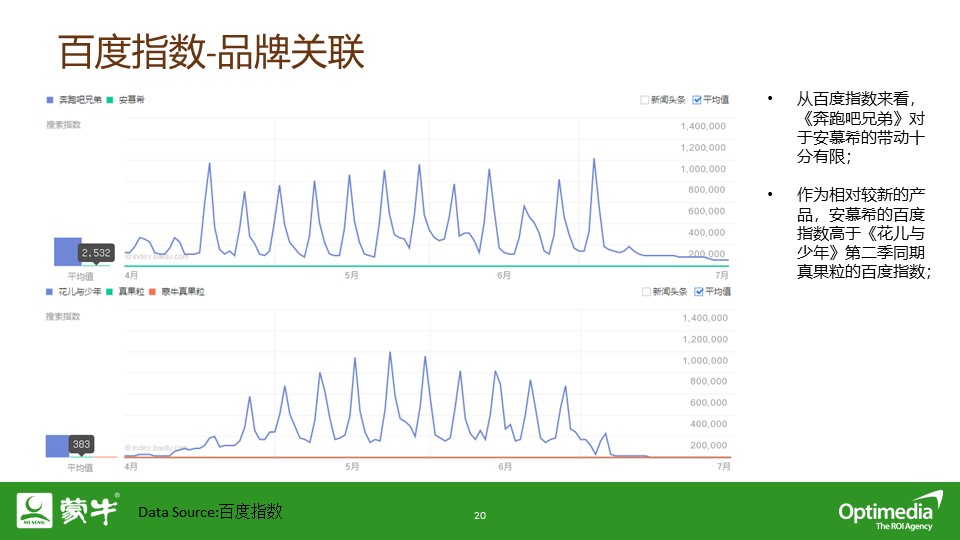The height and width of the screenshot is (540, 960).
Task: Click the orange 蒙牛真果粒 legend swatch
Action: [x=152, y=291]
